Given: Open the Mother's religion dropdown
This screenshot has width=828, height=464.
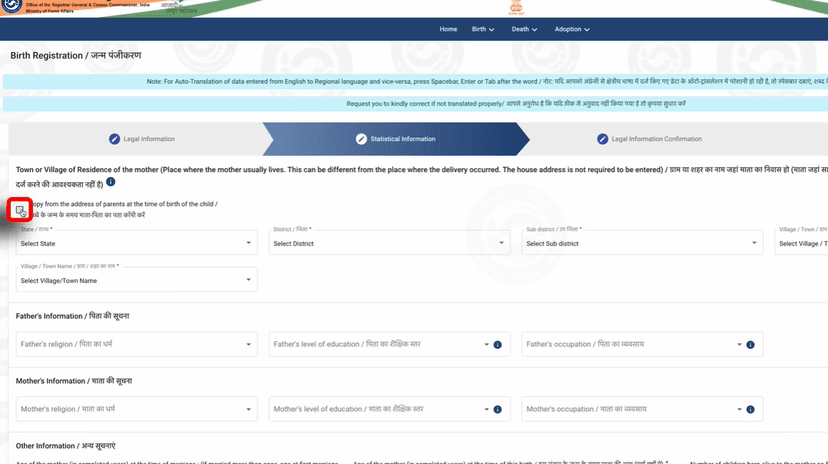Looking at the screenshot, I should pyautogui.click(x=137, y=409).
